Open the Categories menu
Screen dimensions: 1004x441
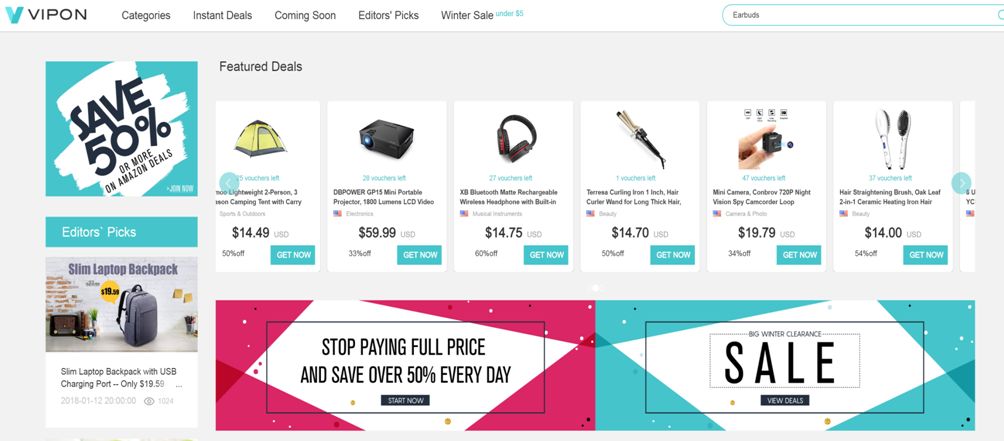[x=146, y=15]
